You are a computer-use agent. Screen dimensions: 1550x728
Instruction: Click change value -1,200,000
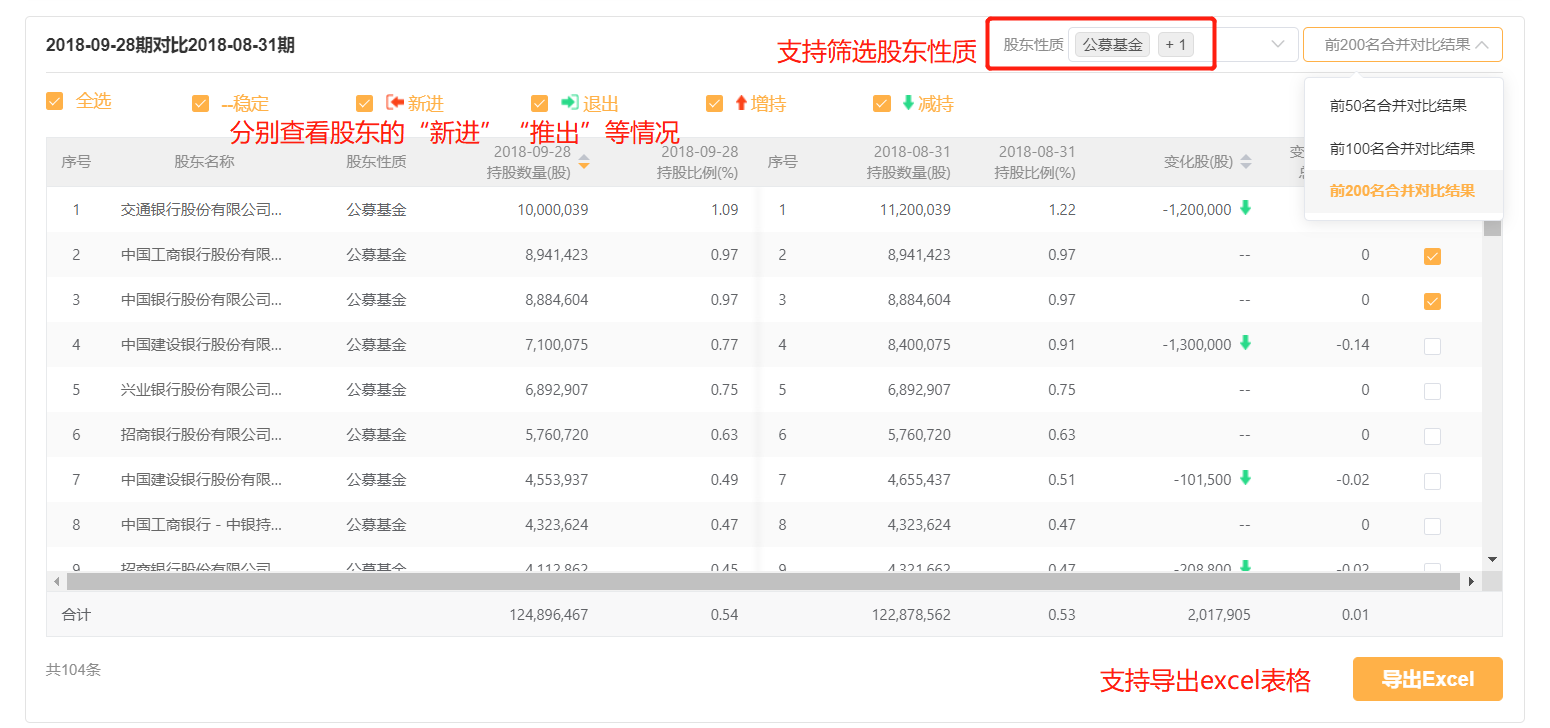tap(1197, 210)
